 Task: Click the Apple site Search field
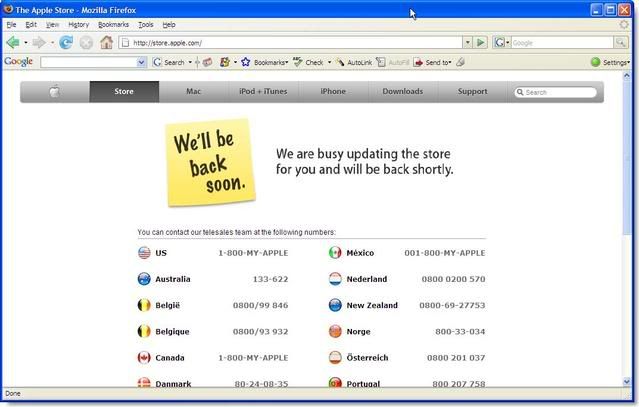point(555,92)
